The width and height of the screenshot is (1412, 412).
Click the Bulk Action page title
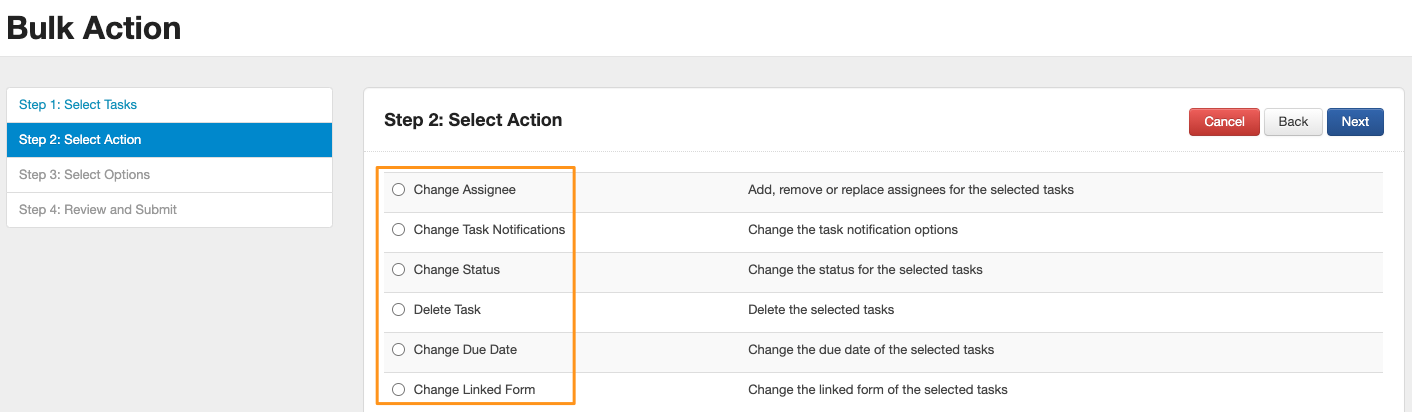tap(94, 28)
